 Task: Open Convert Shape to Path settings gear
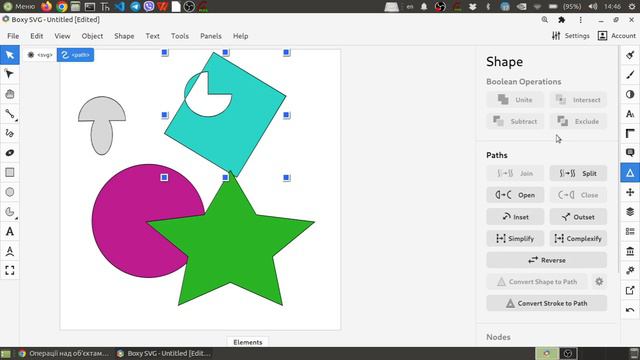pyautogui.click(x=599, y=282)
